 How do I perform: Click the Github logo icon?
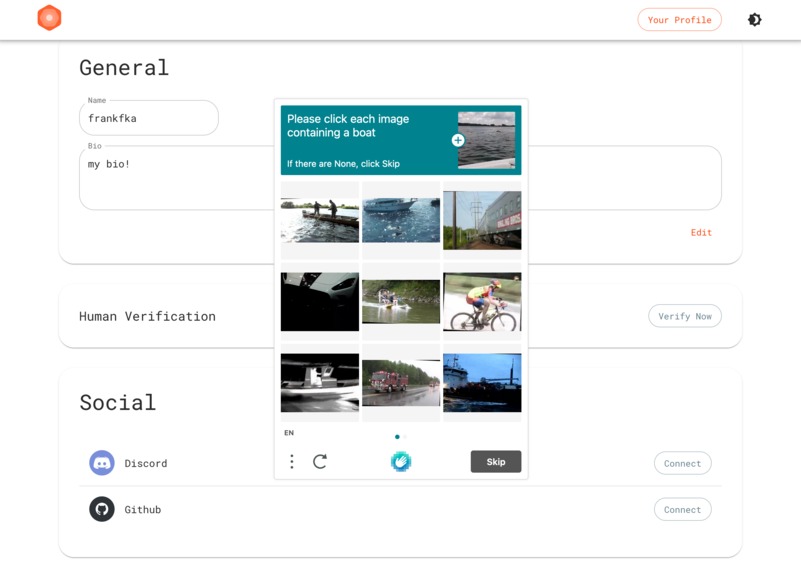click(x=102, y=509)
